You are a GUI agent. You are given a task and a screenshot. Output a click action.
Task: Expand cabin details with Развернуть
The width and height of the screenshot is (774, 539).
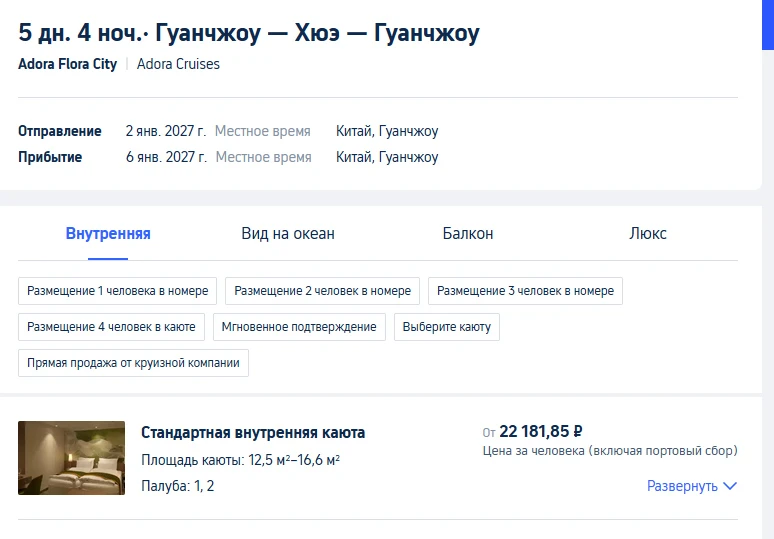click(x=692, y=486)
